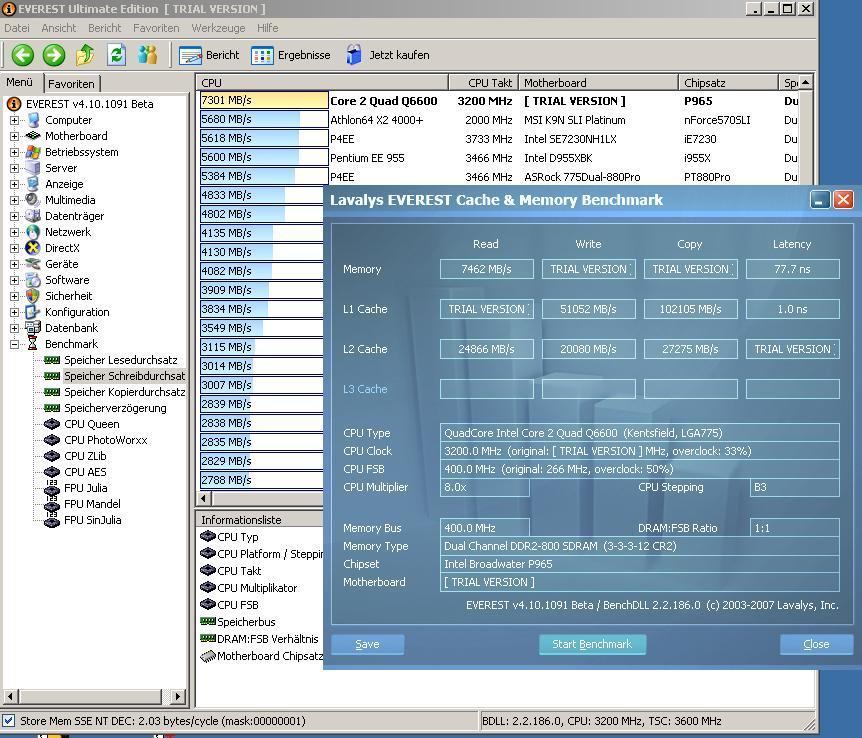Click the CPU Takt column header
Image resolution: width=862 pixels, height=738 pixels.
[482, 83]
